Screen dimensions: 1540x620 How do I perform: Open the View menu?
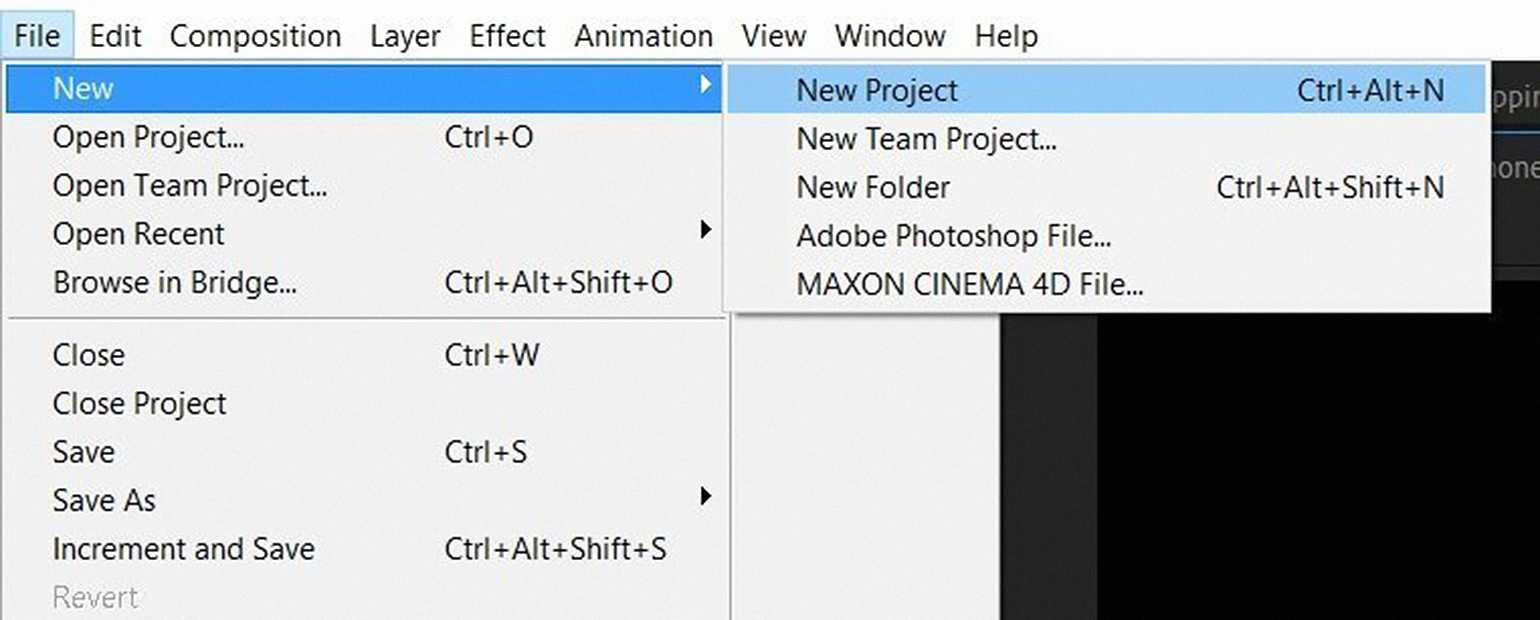pos(773,37)
